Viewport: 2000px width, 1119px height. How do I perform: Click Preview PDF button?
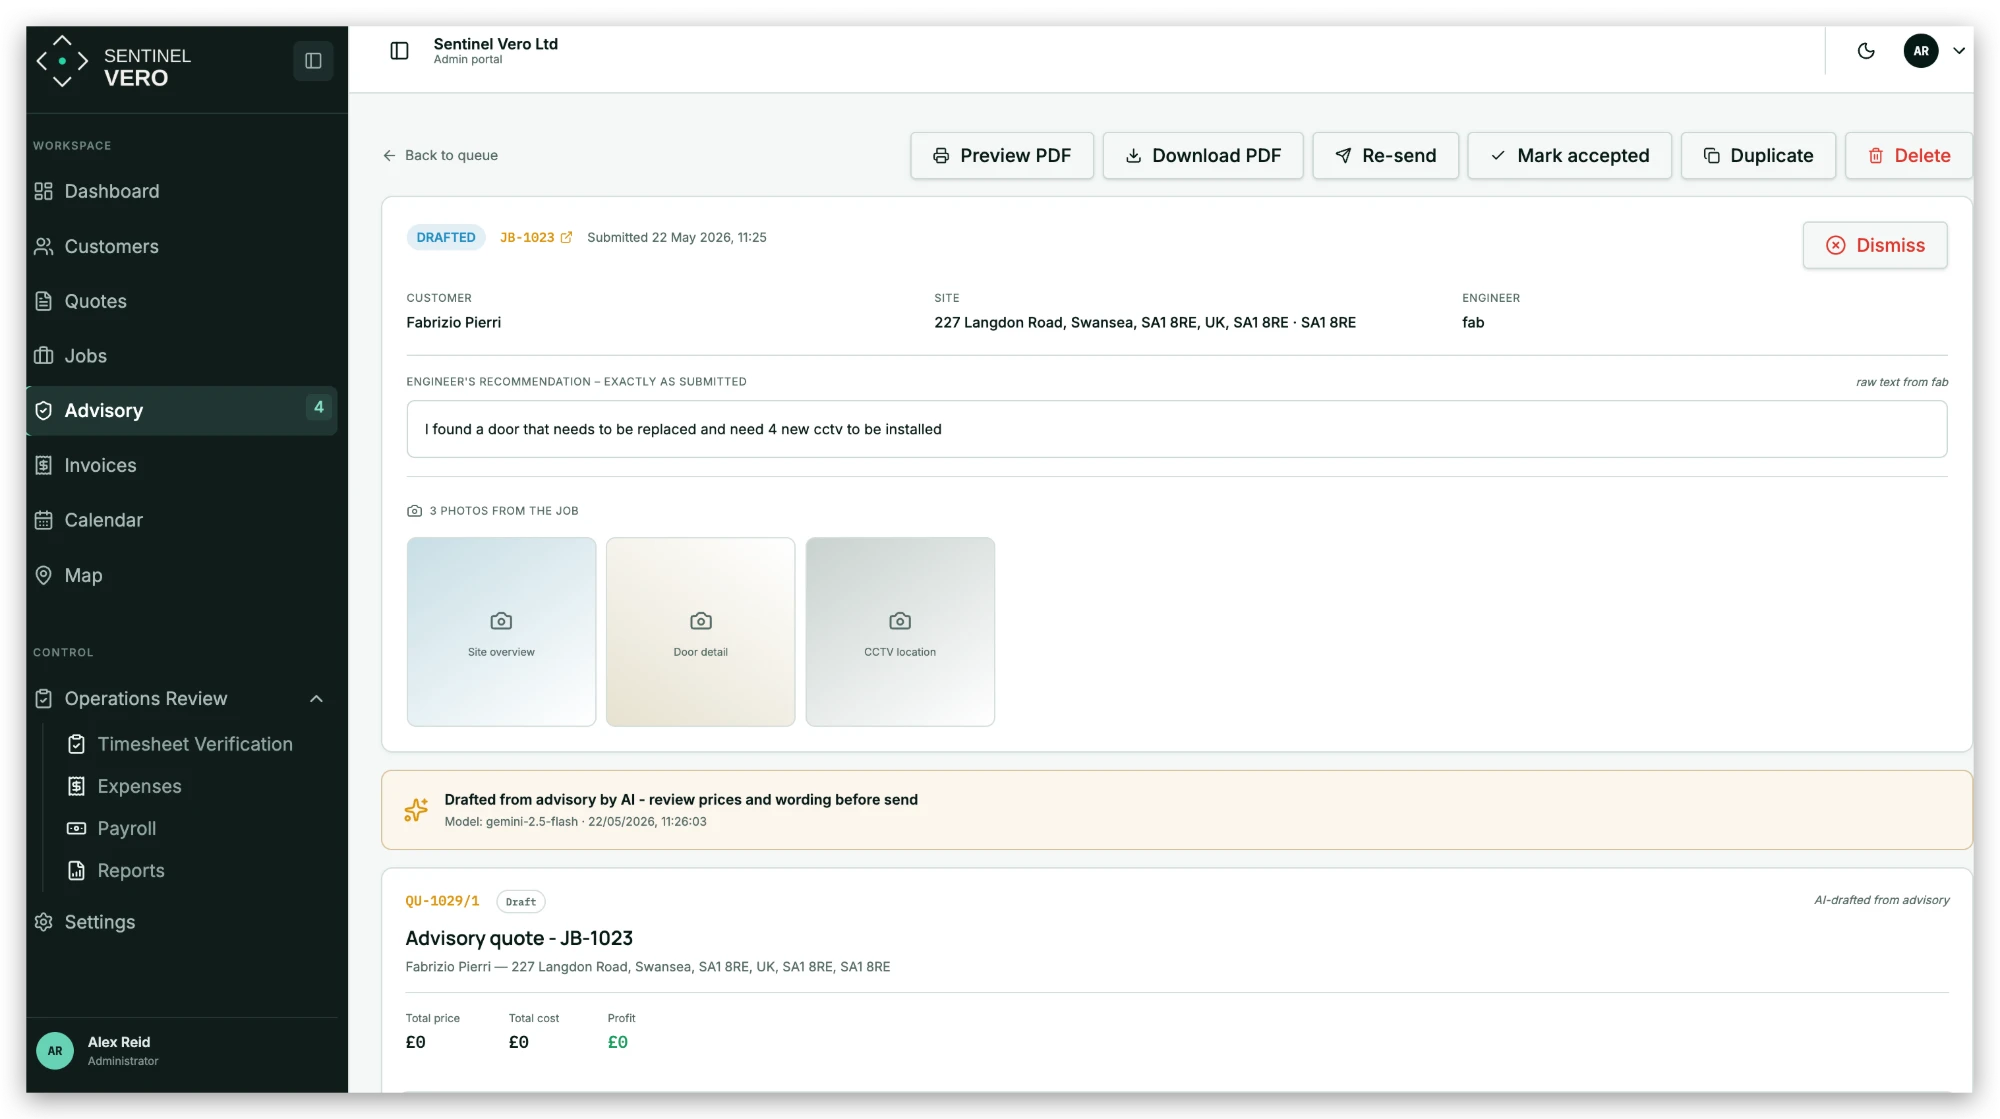pyautogui.click(x=1001, y=155)
